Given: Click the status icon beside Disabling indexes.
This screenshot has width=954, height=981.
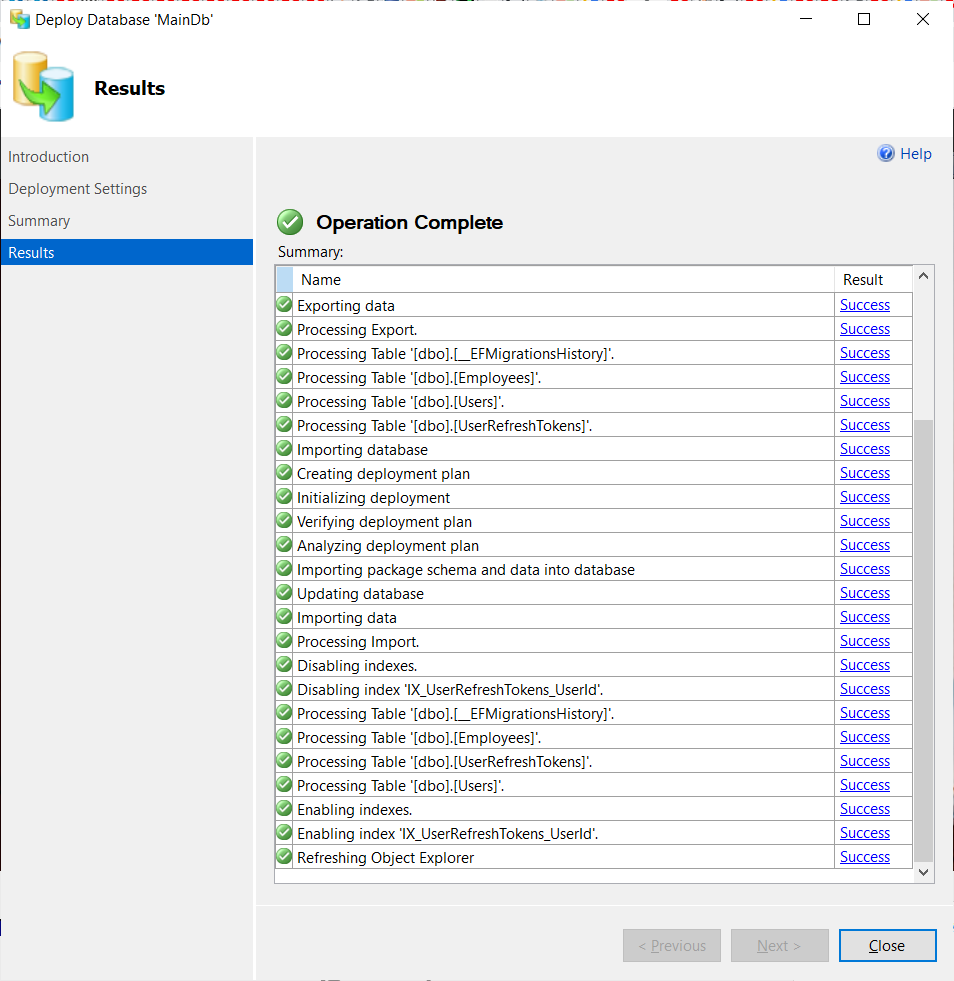Looking at the screenshot, I should pos(284,664).
